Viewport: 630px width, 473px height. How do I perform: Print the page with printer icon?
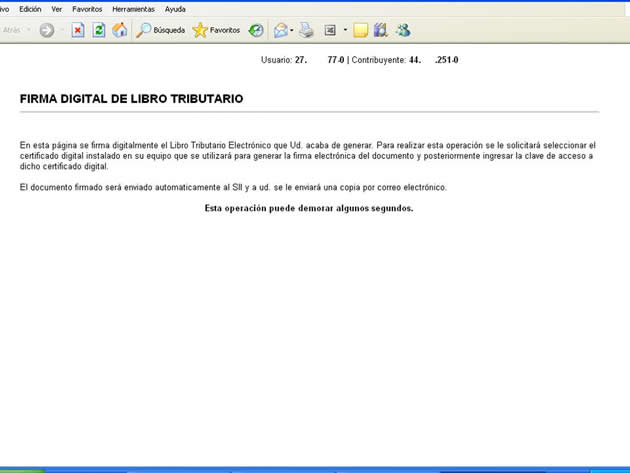(x=306, y=30)
